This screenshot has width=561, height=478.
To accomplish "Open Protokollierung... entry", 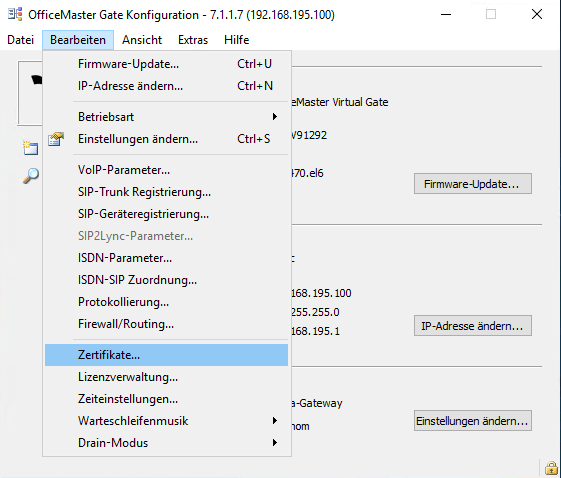I will click(166, 302).
